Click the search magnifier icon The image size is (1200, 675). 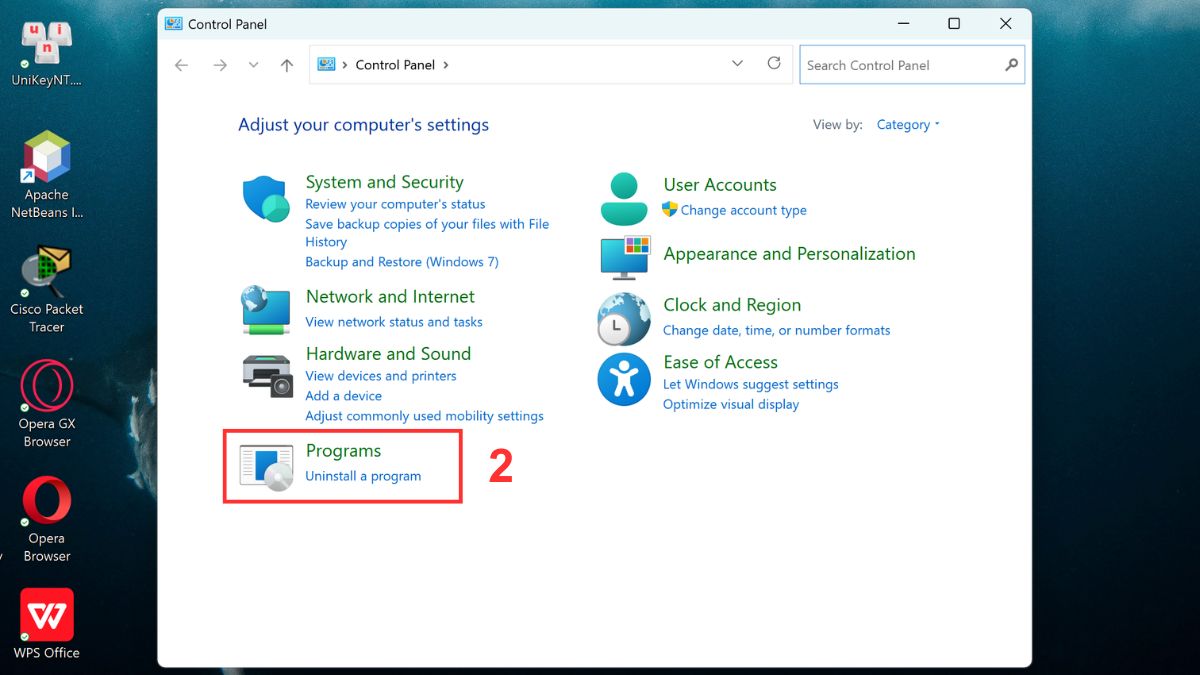pos(1011,65)
